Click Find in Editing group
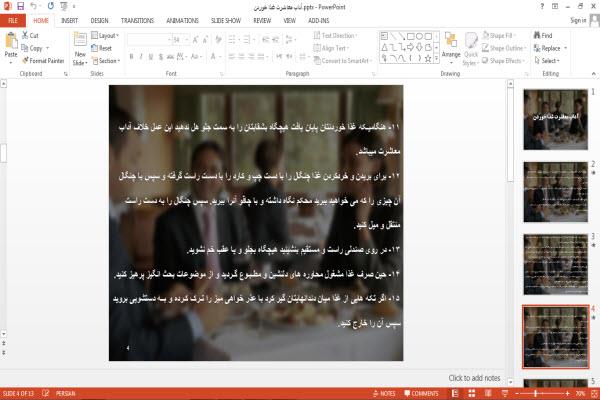 (543, 35)
